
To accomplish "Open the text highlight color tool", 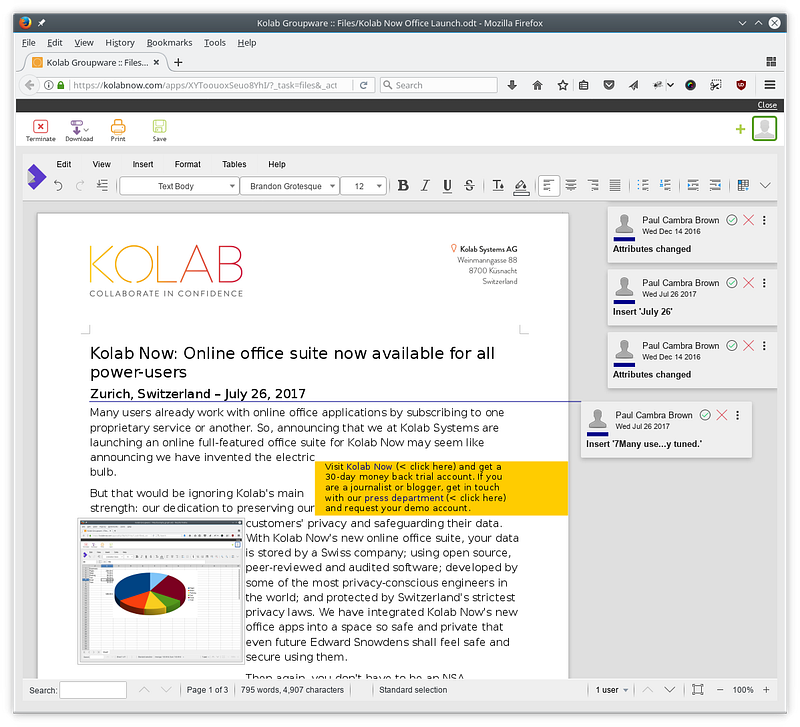I will [x=521, y=186].
